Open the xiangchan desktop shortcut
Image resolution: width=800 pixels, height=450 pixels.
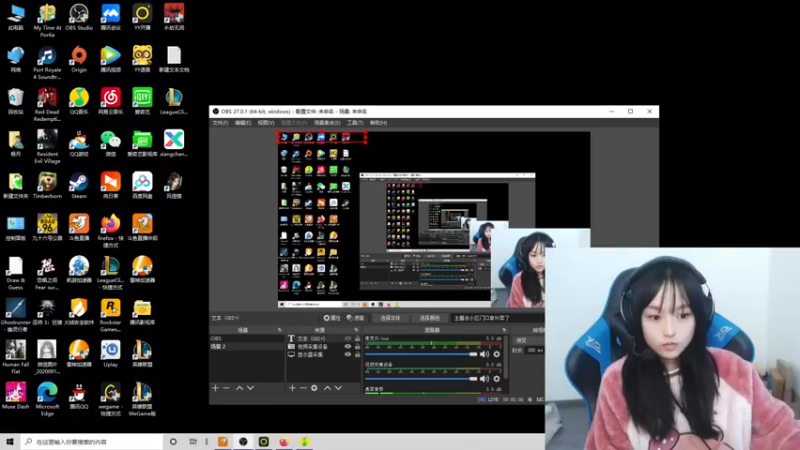(x=174, y=143)
